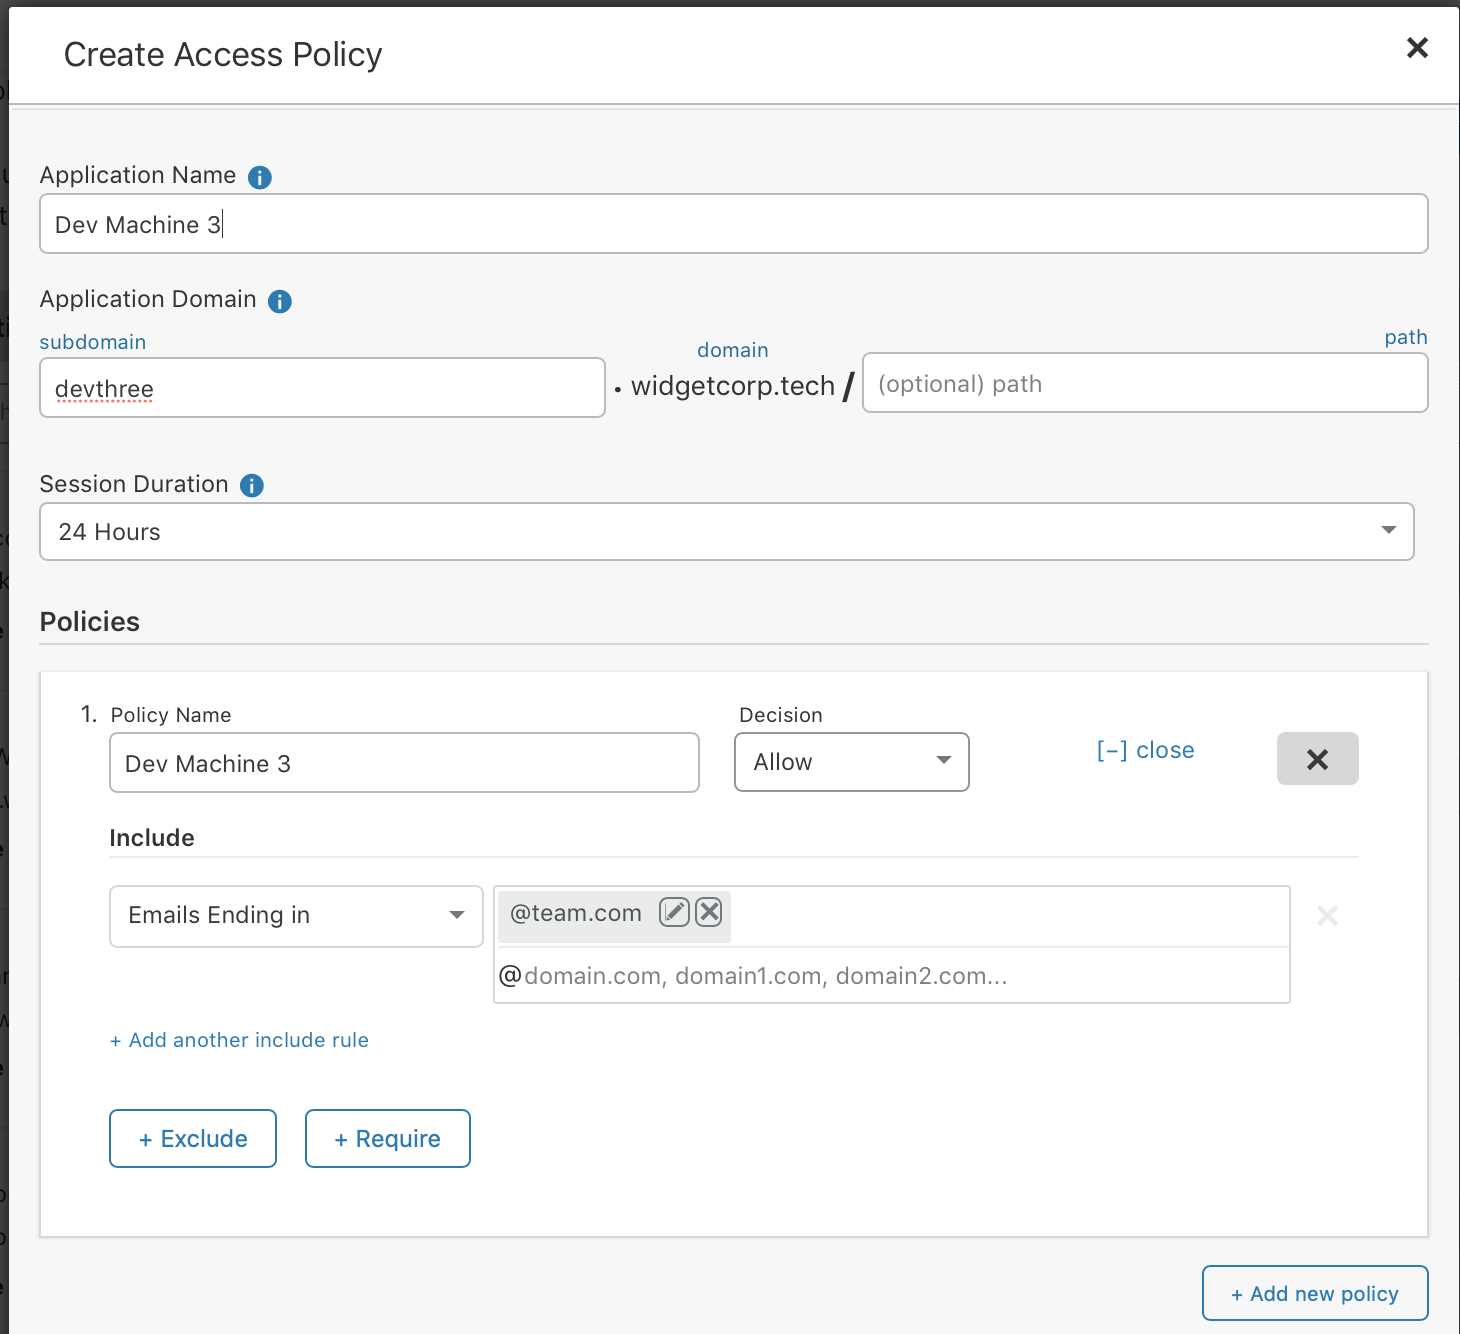Add another include rule
The height and width of the screenshot is (1334, 1460).
(239, 1040)
